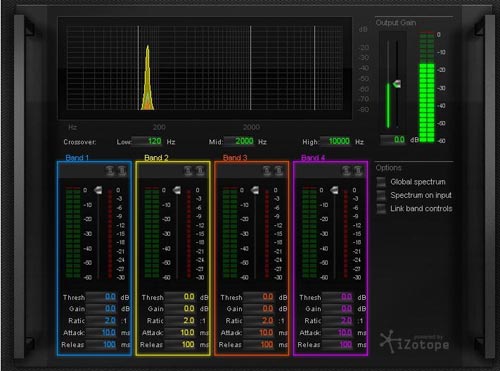Screen dimensions: 500x371
Task: Click the Band 3 Gain value field
Action: coord(259,309)
